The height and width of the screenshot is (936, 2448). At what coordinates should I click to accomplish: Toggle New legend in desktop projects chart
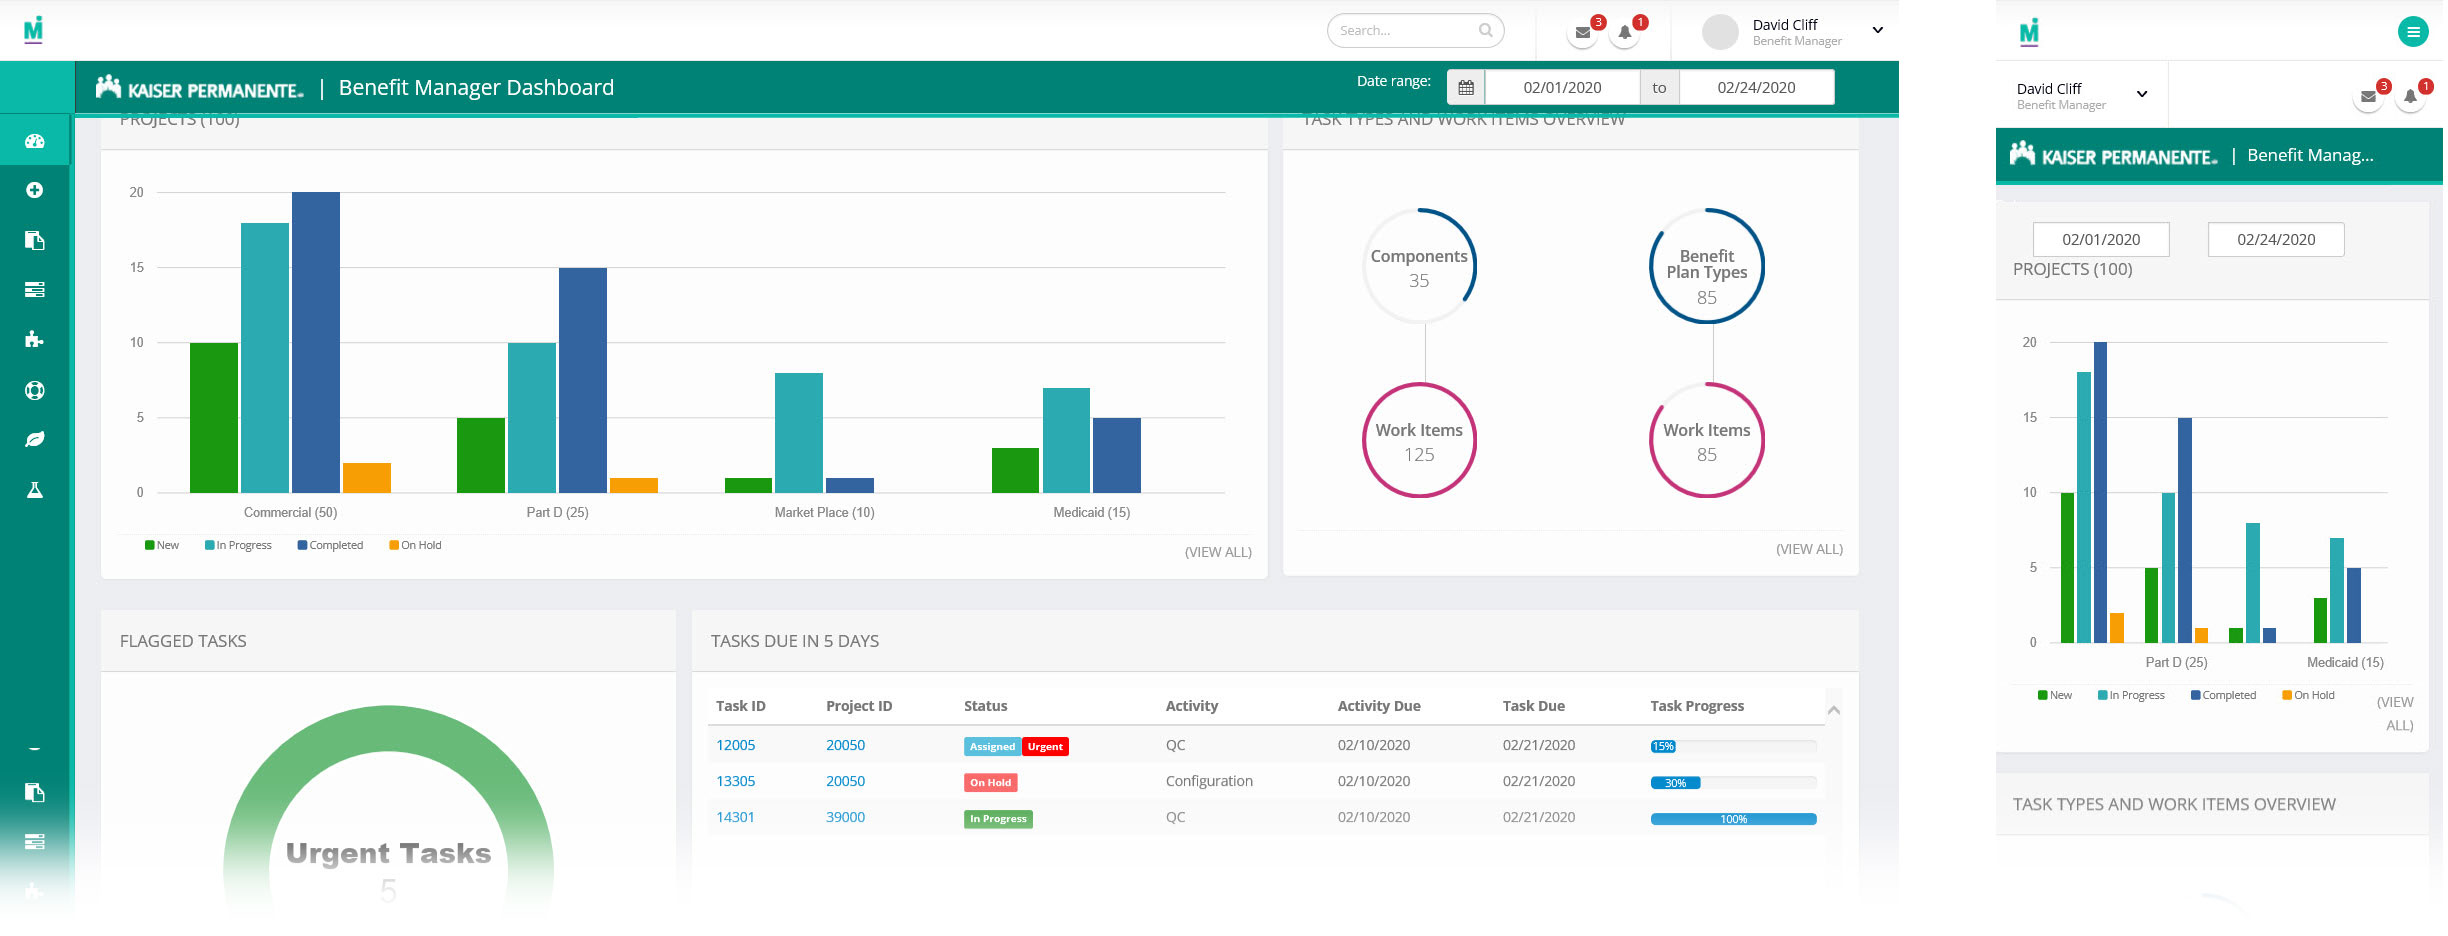click(162, 545)
